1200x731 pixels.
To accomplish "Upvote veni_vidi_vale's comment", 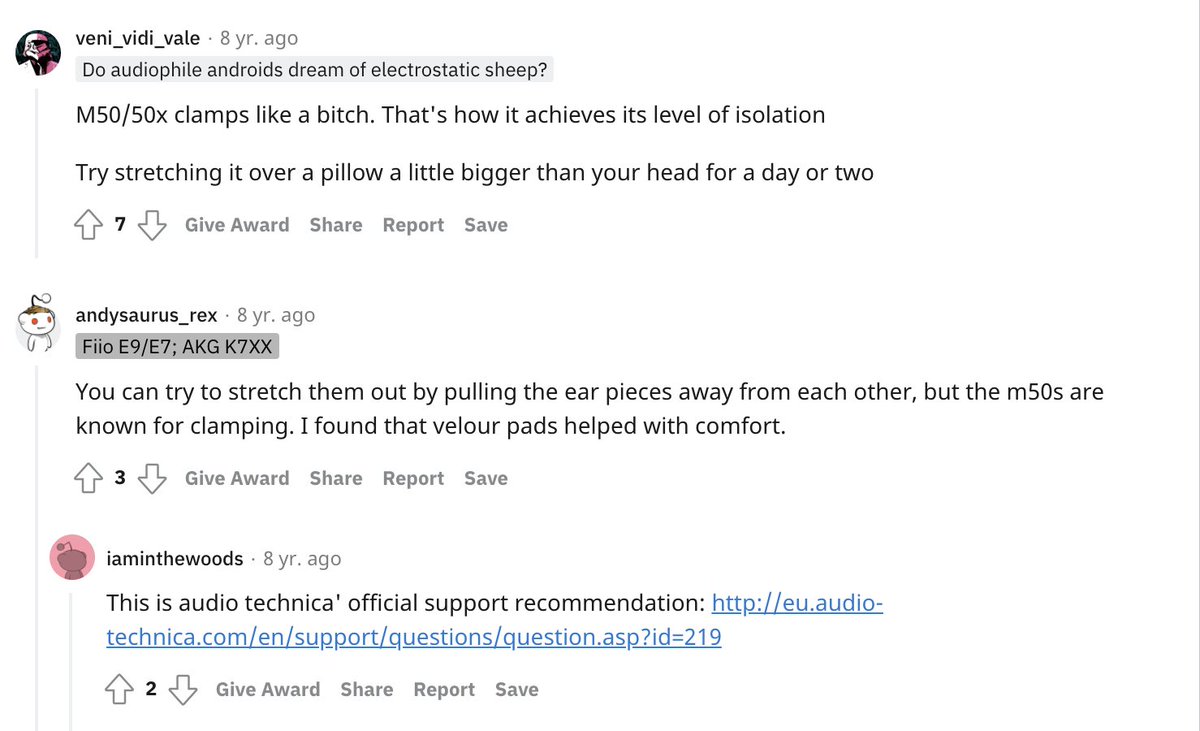I will pos(90,226).
